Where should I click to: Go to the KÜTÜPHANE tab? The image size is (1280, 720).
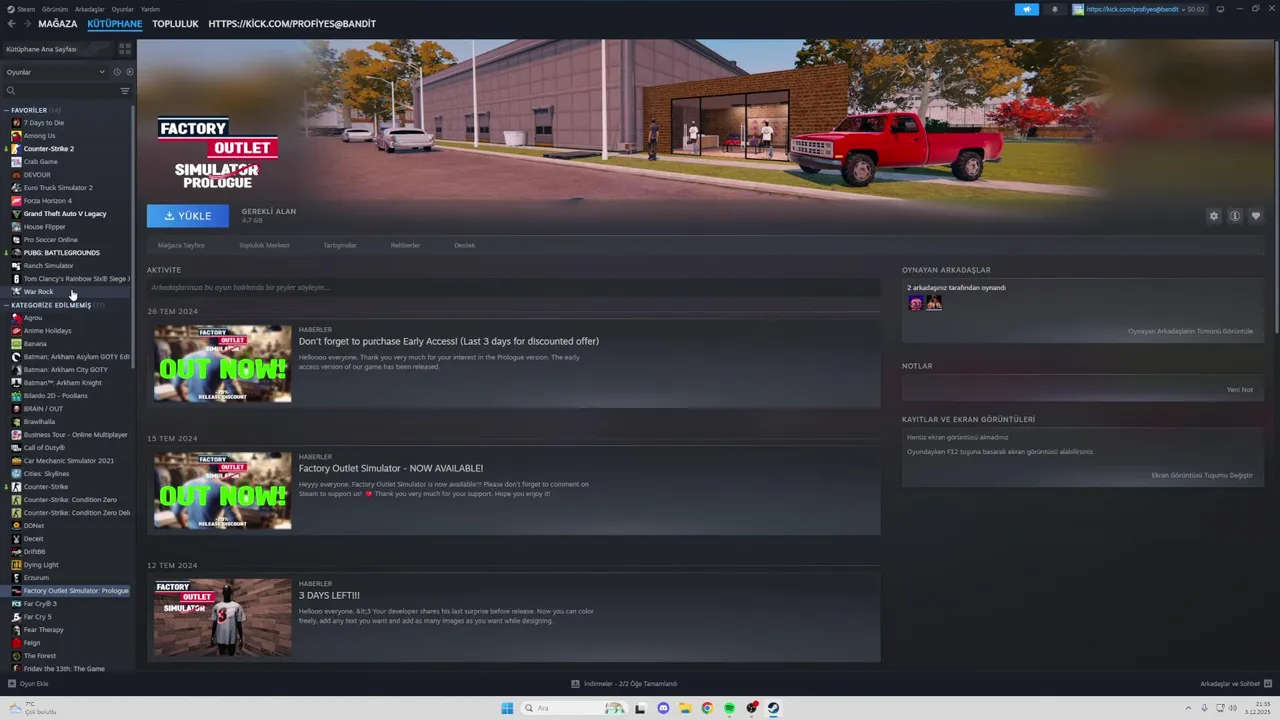[114, 24]
